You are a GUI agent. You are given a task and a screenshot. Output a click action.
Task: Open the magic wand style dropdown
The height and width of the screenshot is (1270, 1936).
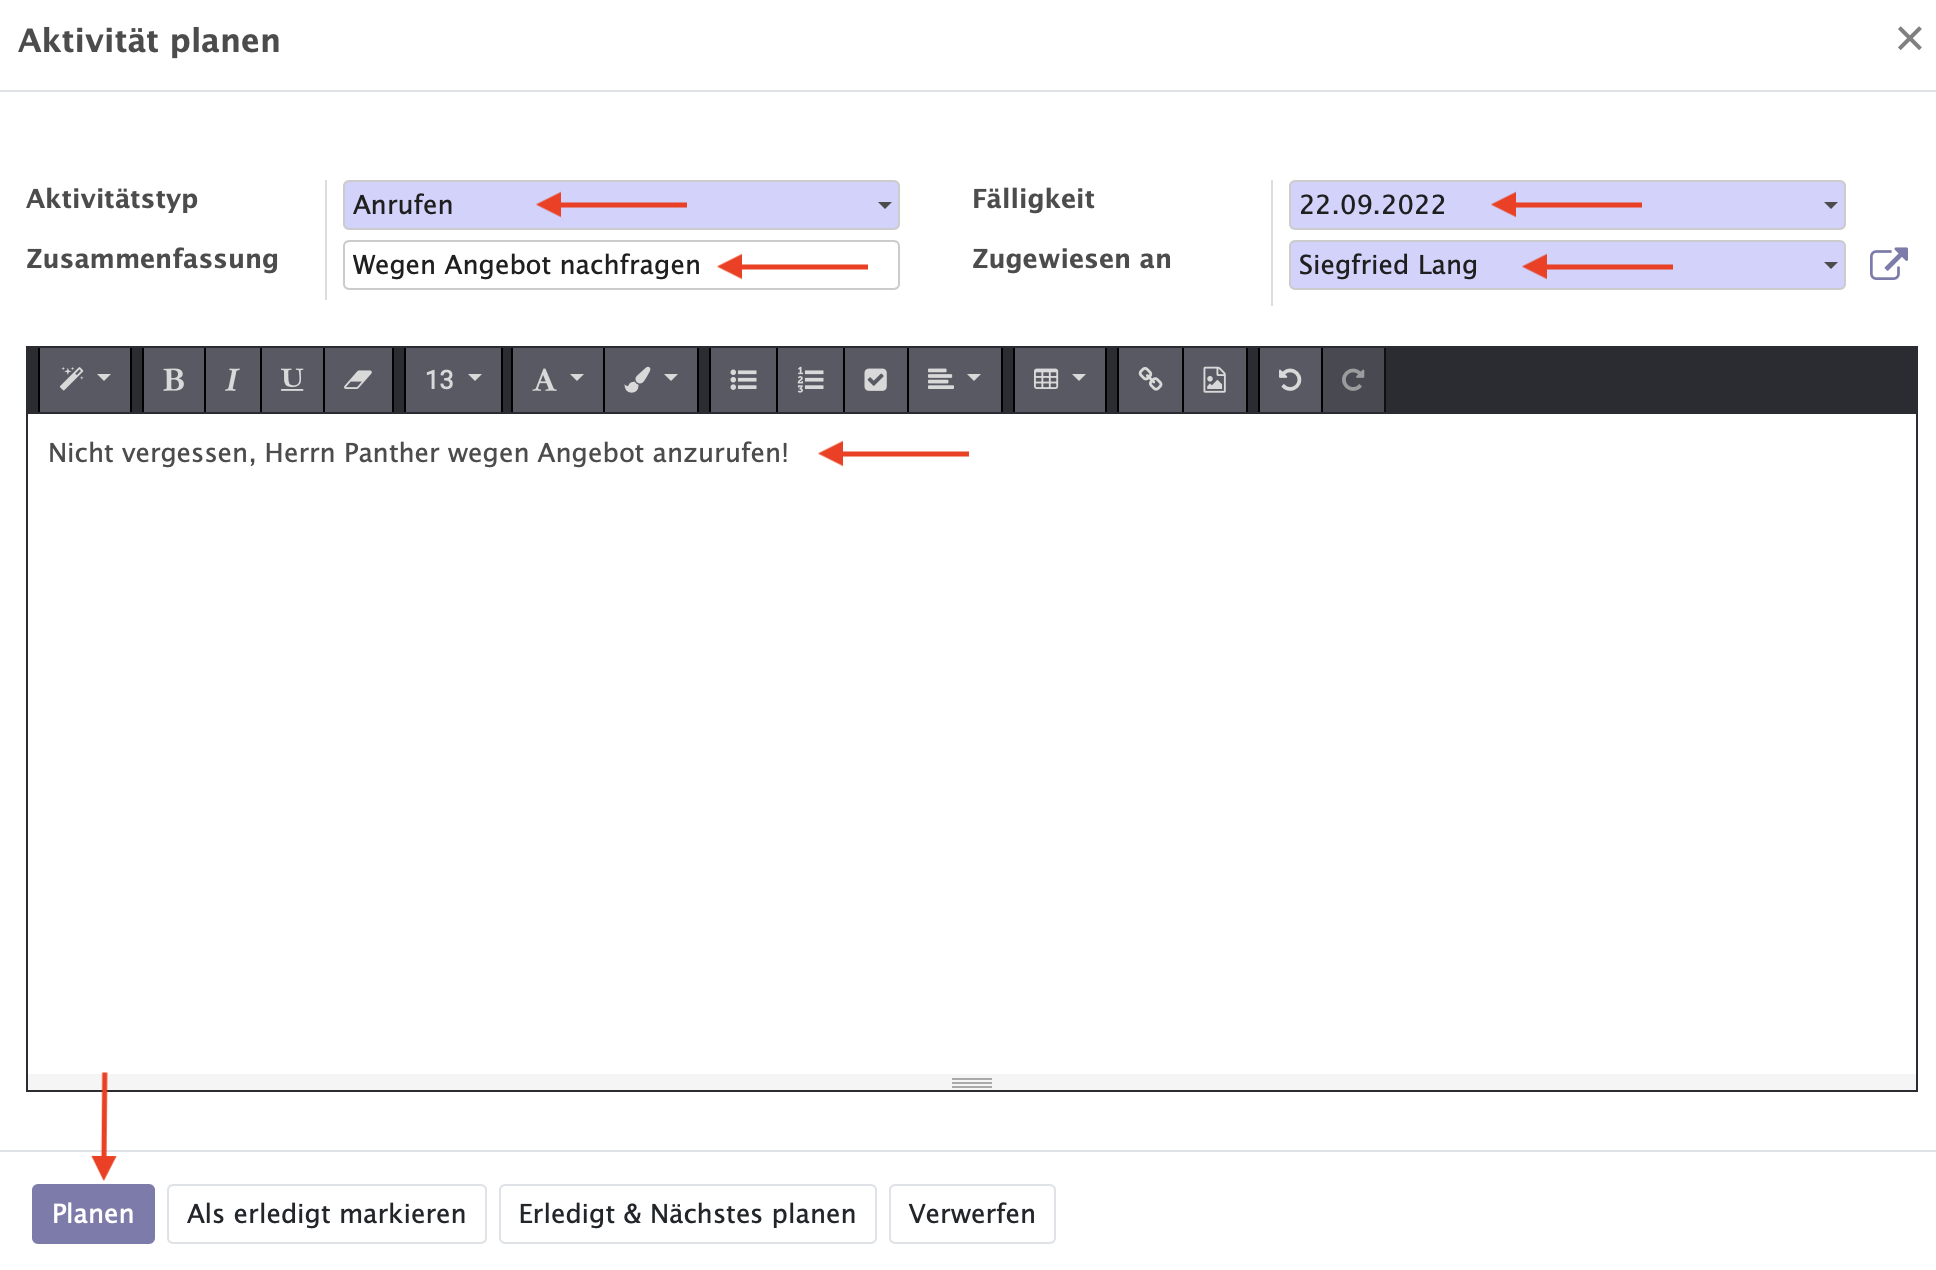[x=85, y=380]
